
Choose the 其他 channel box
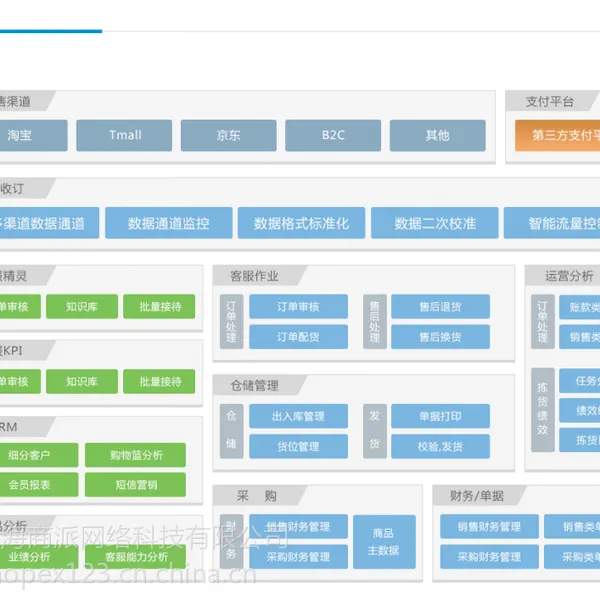point(437,135)
